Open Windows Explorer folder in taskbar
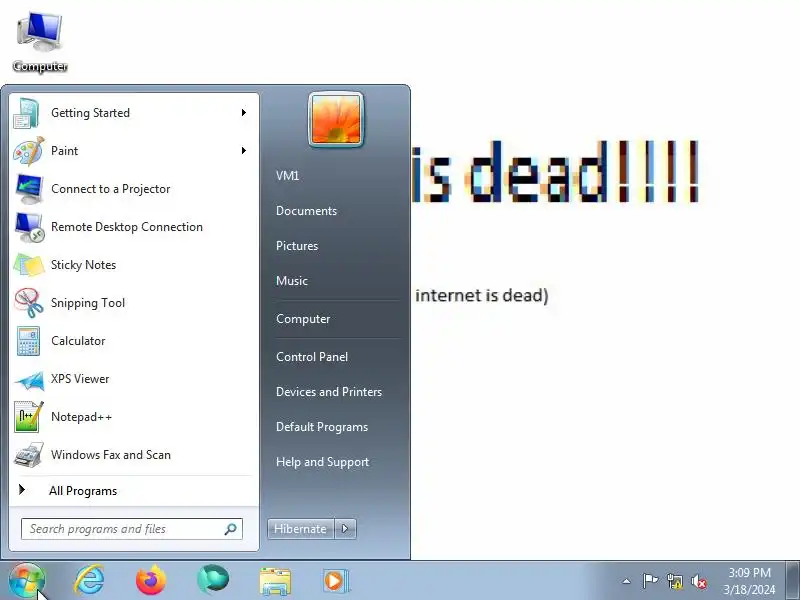Screen dimensions: 800x600 [275, 581]
